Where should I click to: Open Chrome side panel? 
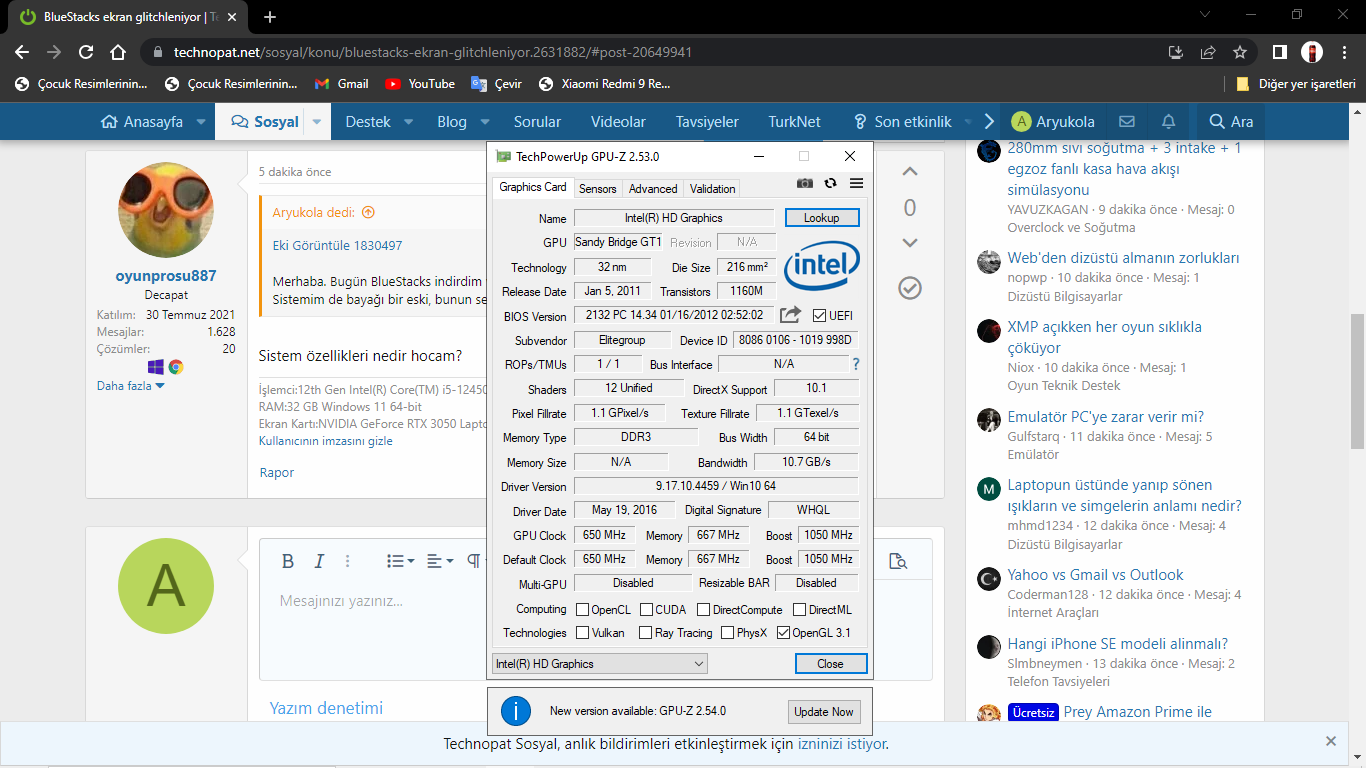click(1279, 52)
